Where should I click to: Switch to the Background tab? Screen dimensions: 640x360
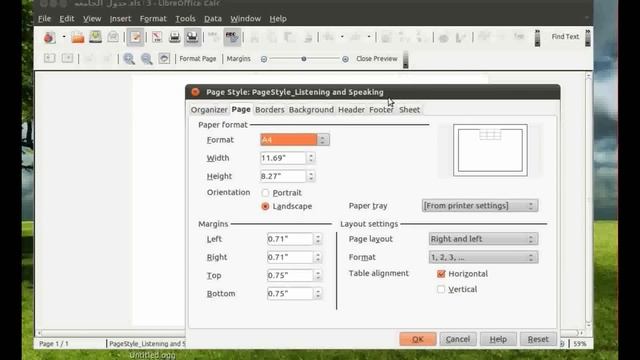click(x=311, y=110)
